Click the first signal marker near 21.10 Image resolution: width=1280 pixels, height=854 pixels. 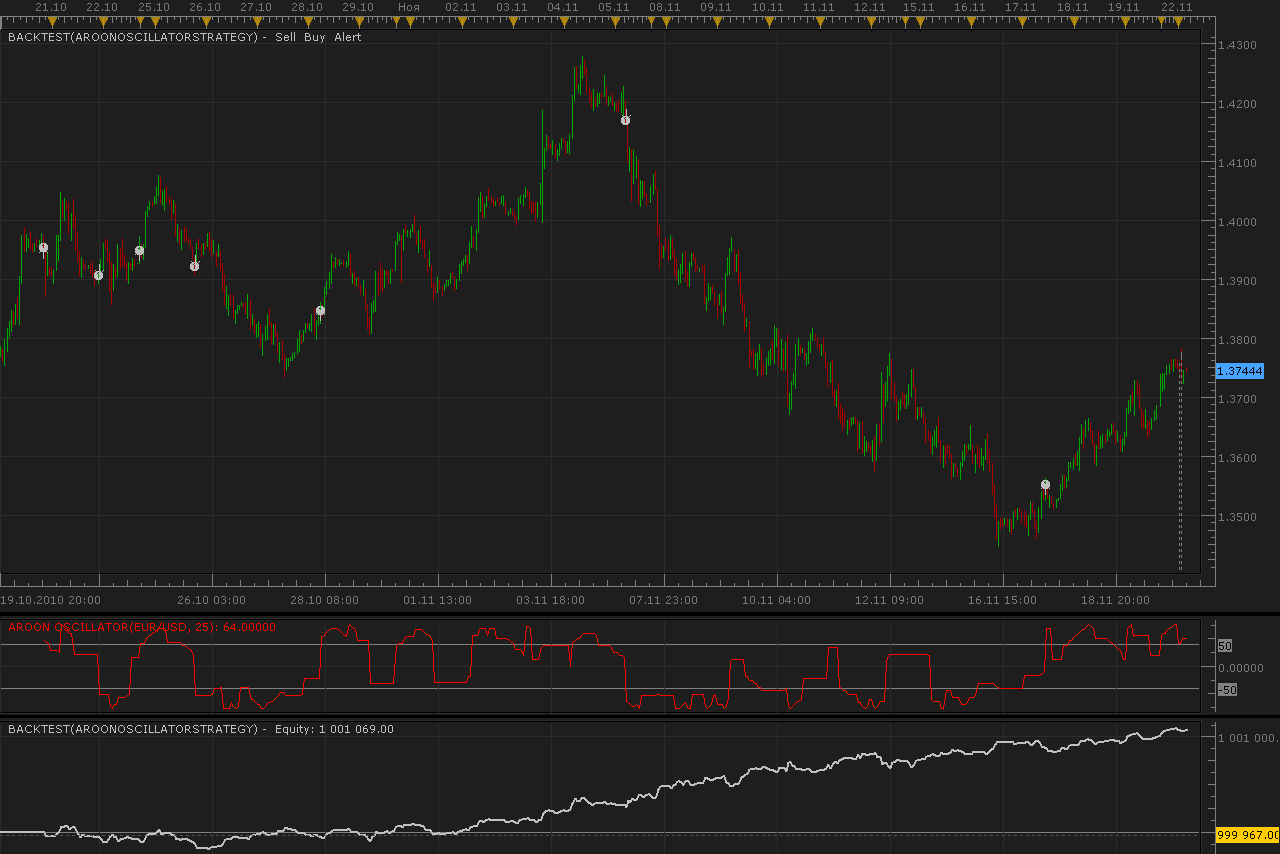tap(43, 248)
